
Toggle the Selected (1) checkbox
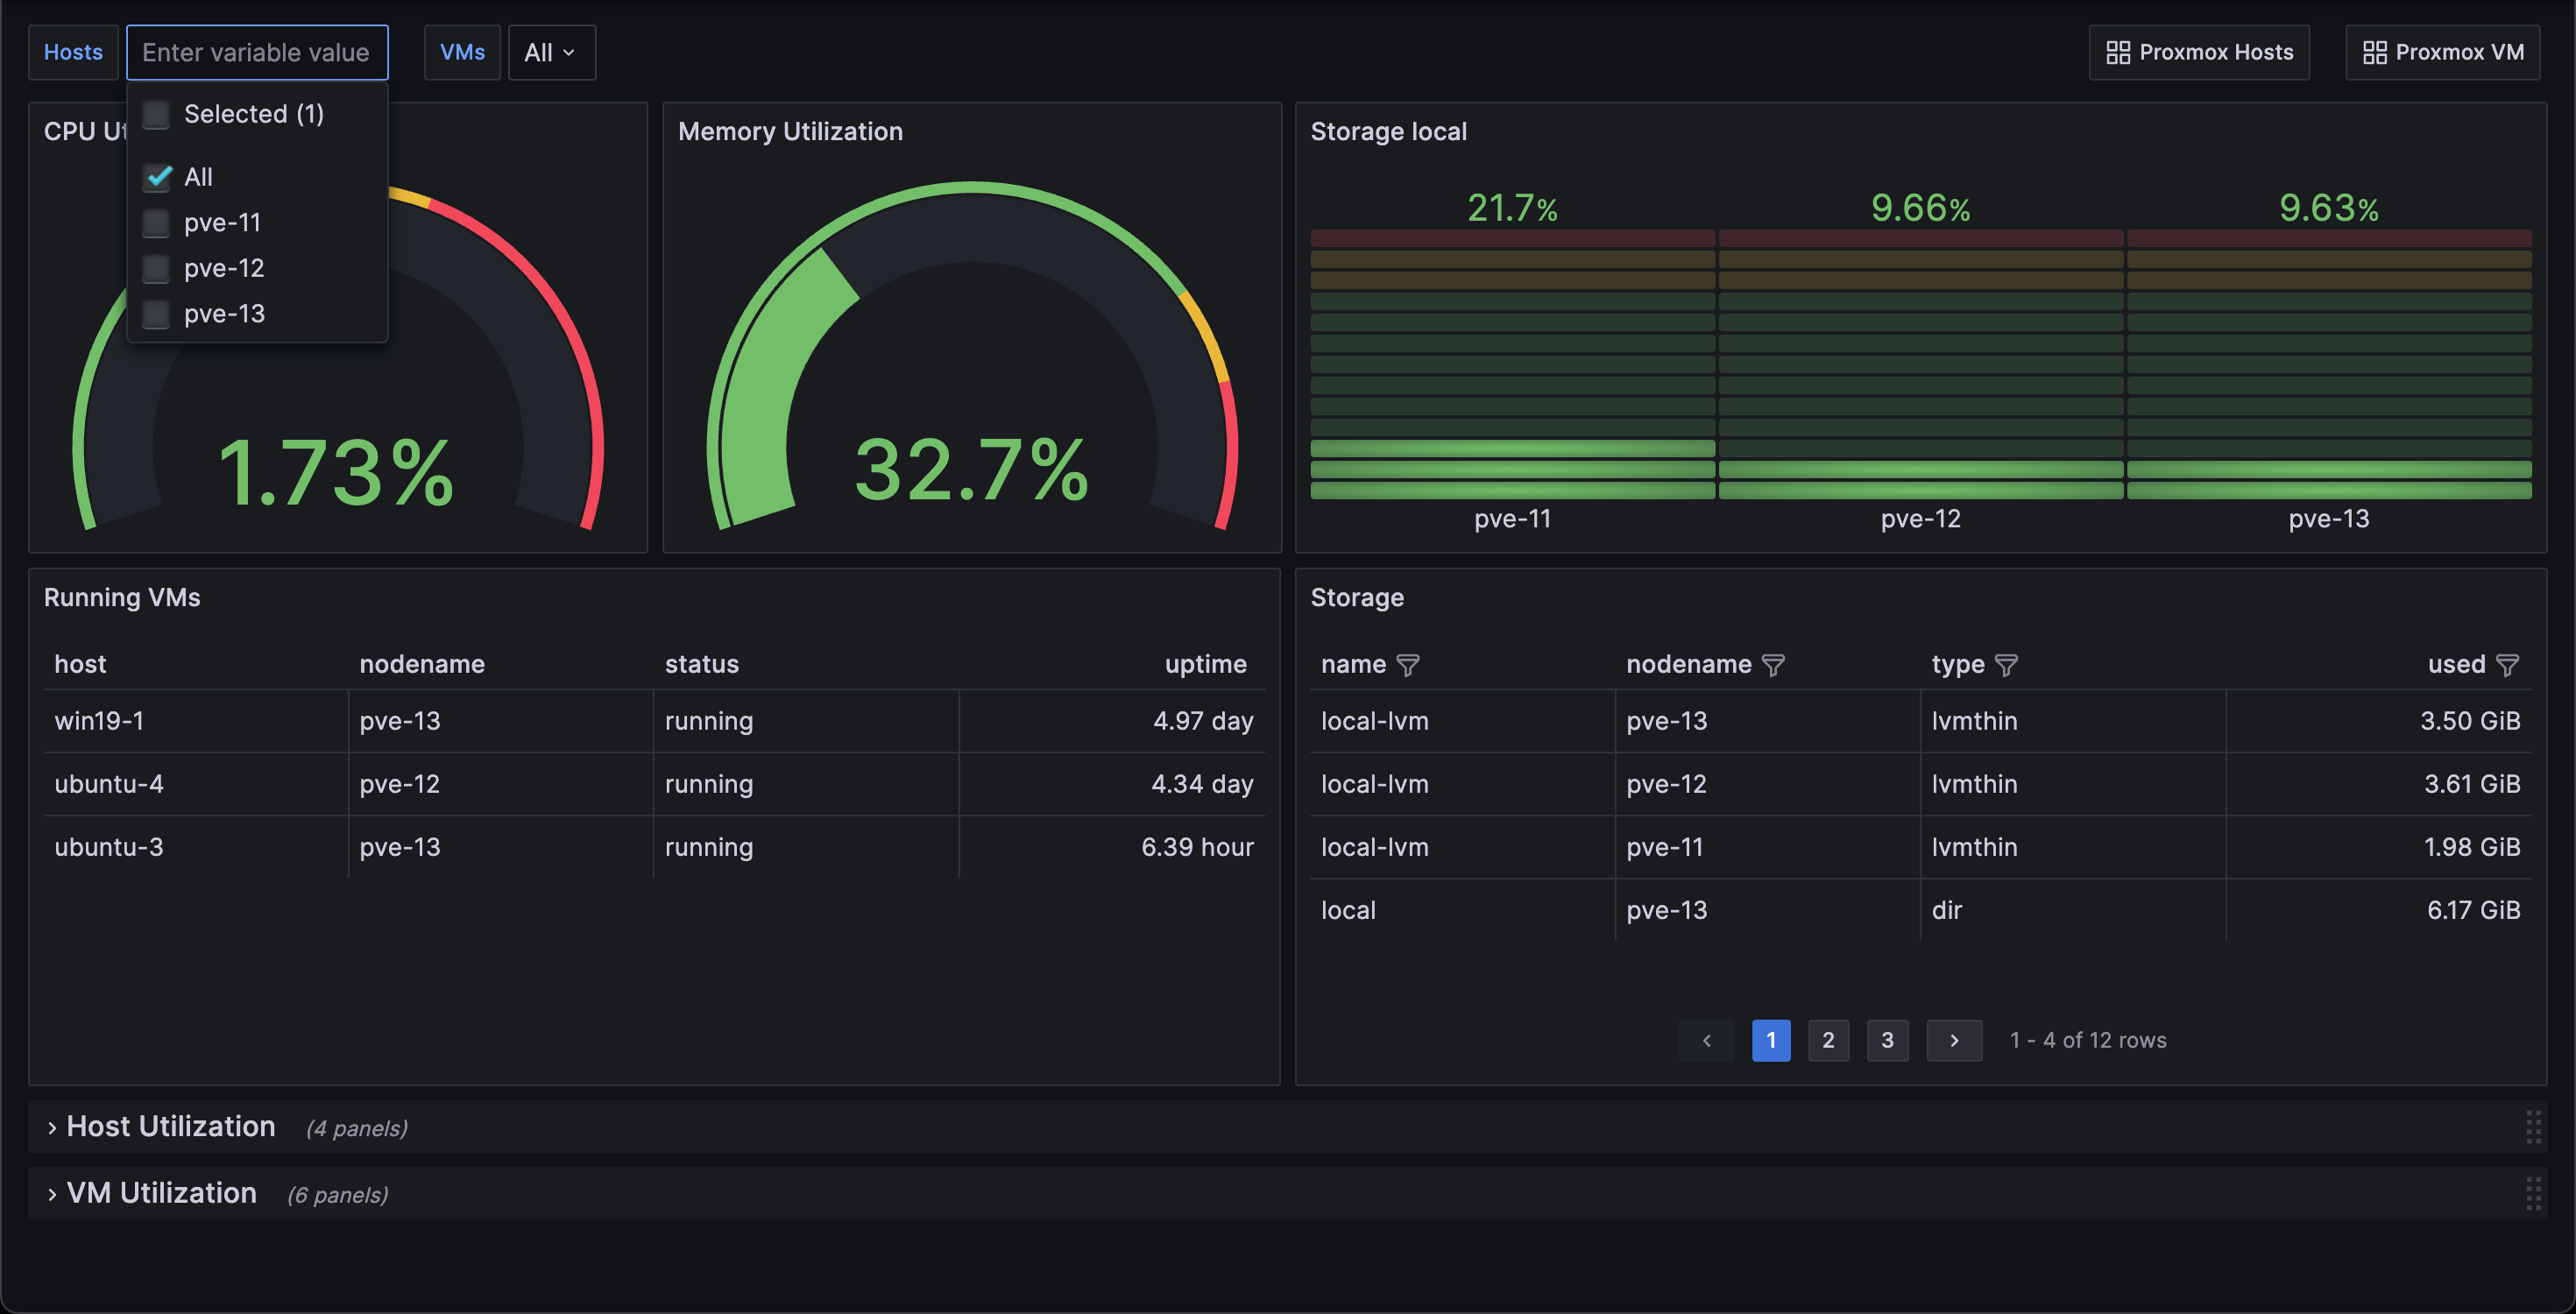point(156,114)
